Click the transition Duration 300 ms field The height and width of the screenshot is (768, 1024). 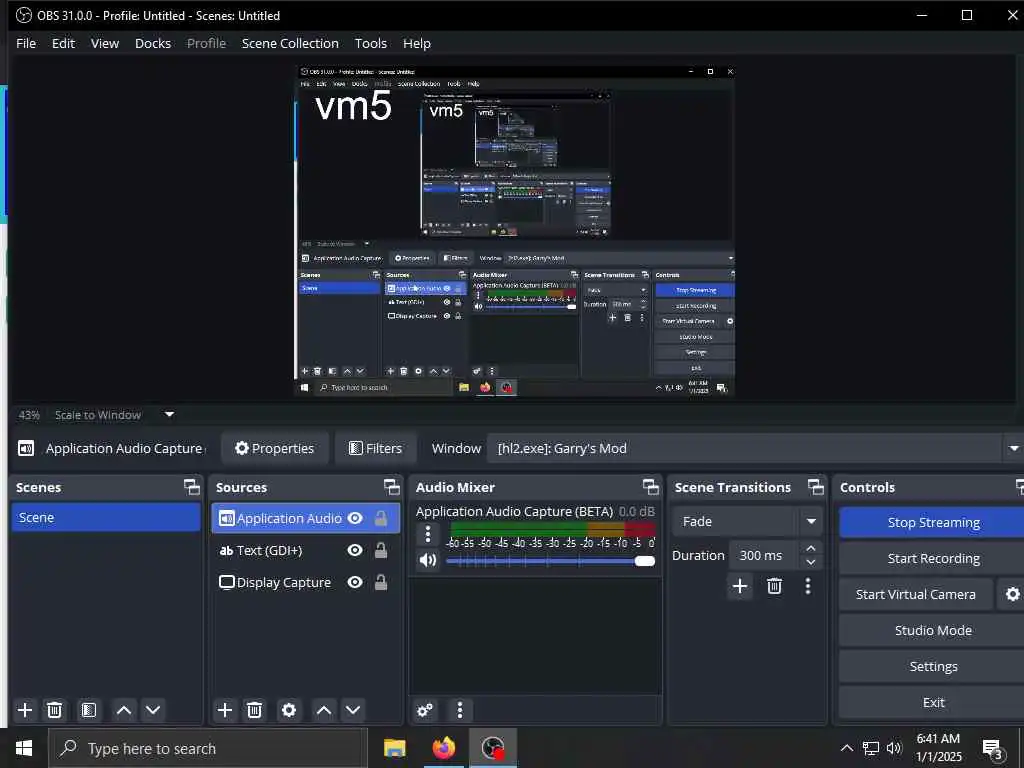point(763,556)
